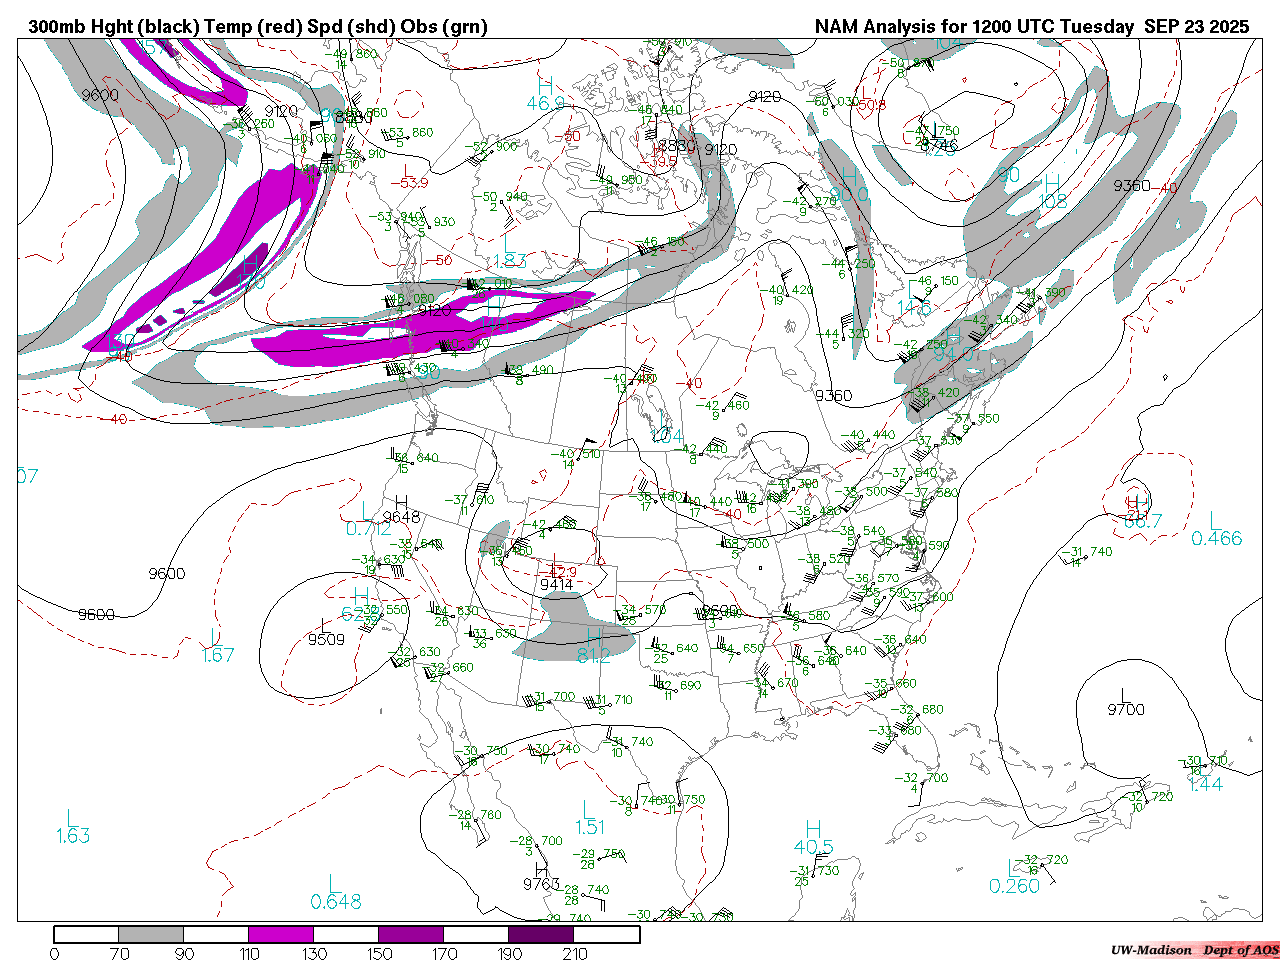Pick the magenta 110–130 legend swatch

tap(281, 934)
